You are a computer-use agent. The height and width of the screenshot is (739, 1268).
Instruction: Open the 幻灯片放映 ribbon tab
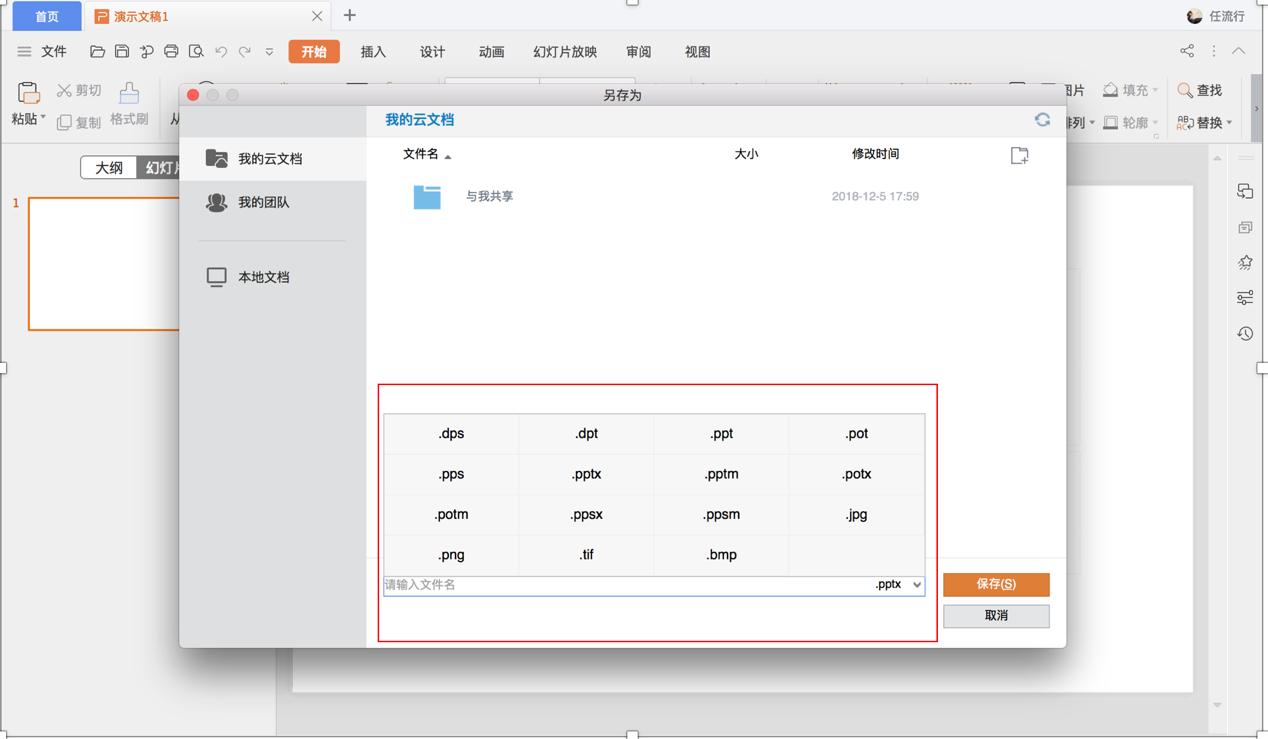coord(564,51)
